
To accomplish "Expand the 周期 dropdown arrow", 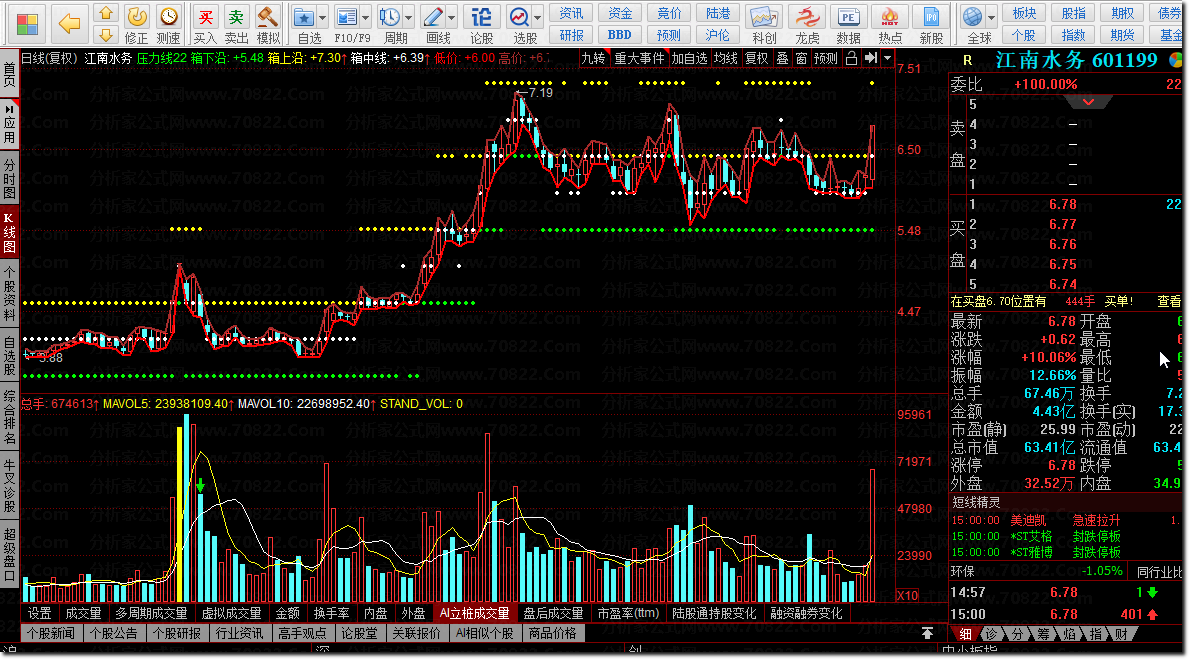I will point(409,17).
